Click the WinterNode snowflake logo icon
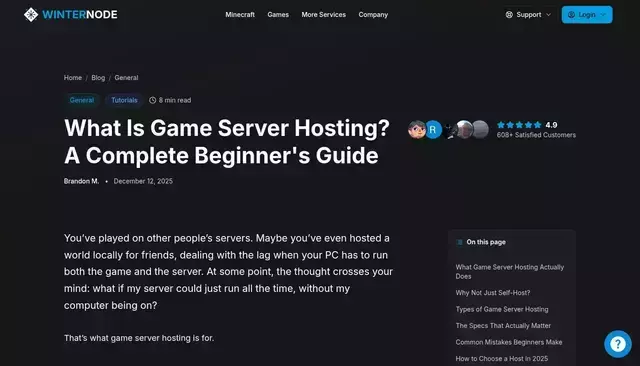 [x=31, y=15]
